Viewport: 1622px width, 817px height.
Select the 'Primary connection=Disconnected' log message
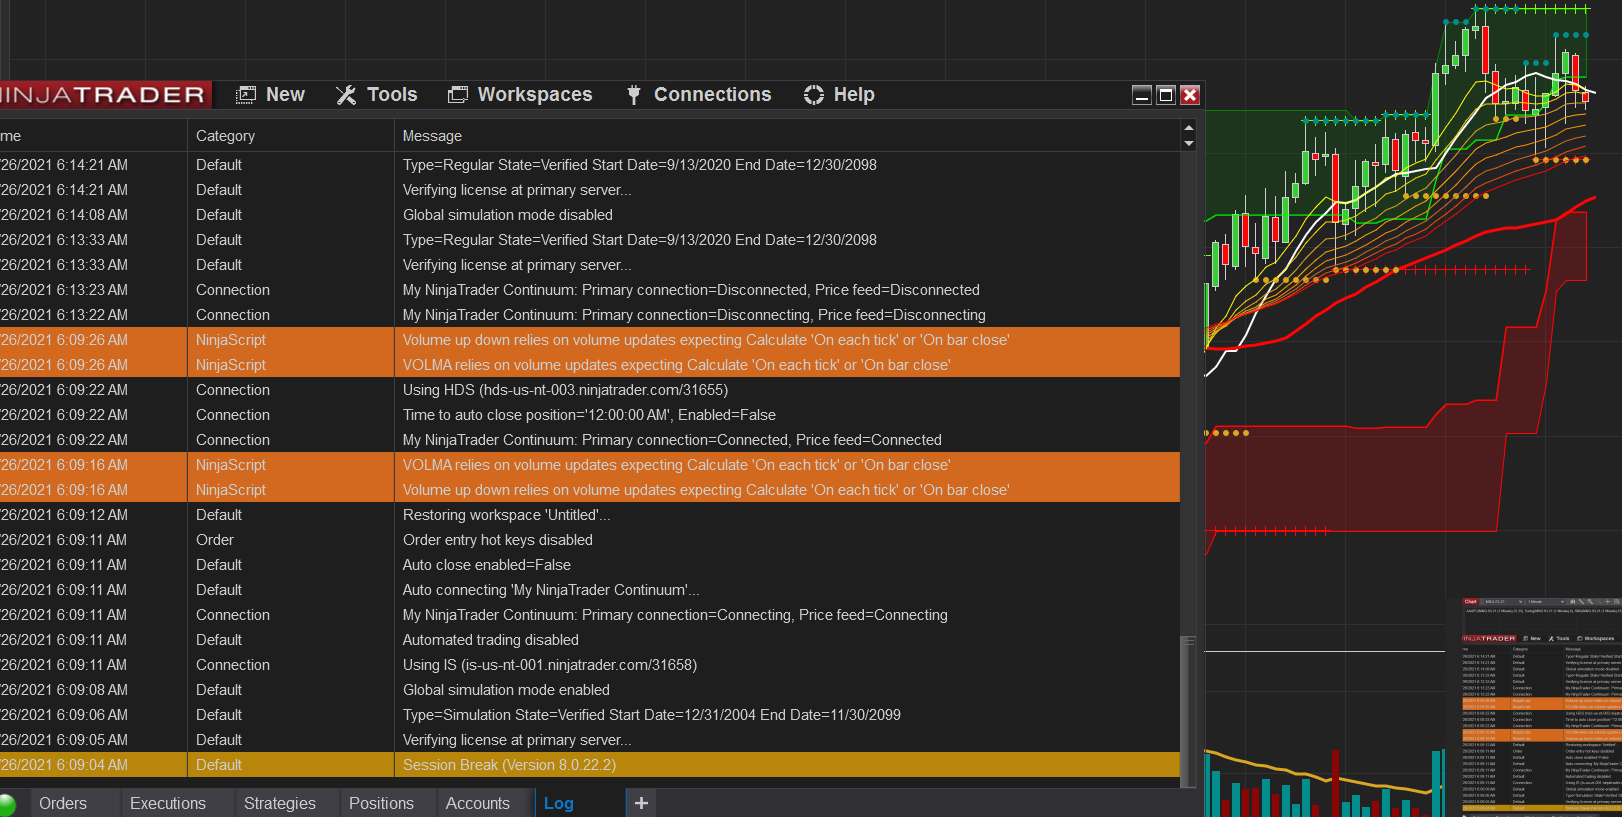(691, 290)
